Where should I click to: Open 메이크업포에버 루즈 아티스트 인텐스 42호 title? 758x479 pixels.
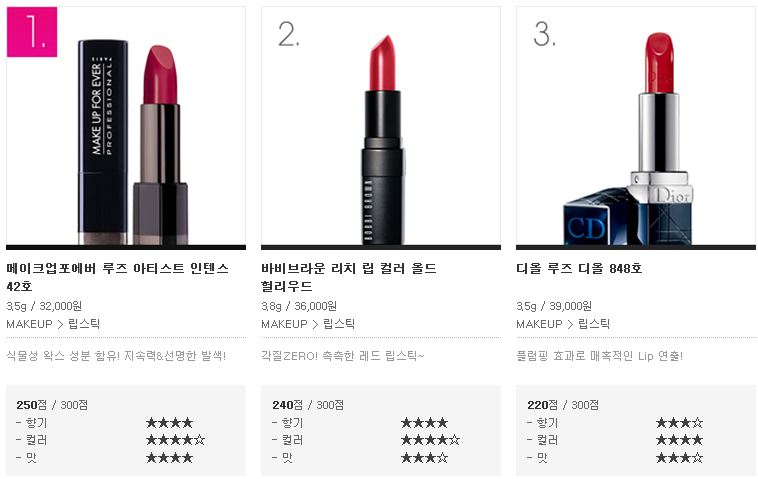117,277
